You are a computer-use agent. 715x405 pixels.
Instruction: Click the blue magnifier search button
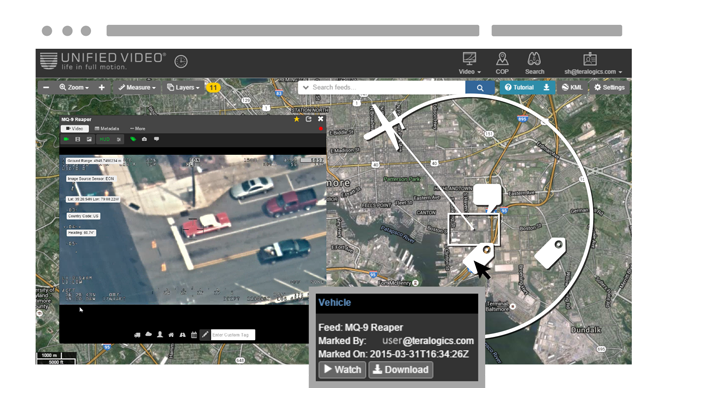(480, 88)
